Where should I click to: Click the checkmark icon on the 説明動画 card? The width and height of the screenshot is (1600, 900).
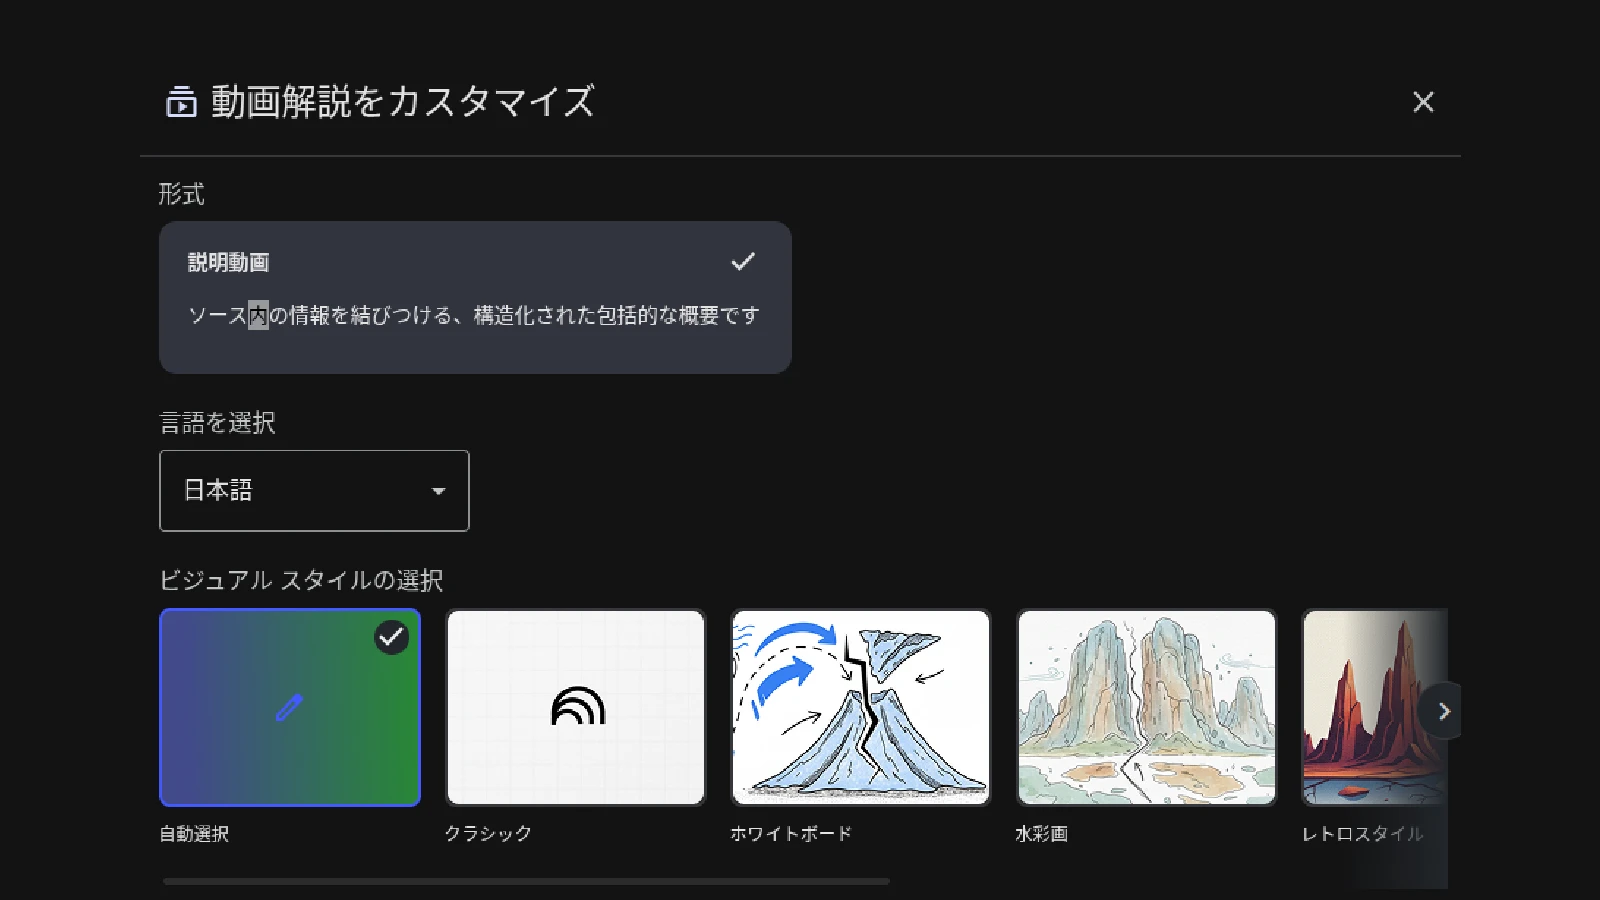[x=743, y=262]
